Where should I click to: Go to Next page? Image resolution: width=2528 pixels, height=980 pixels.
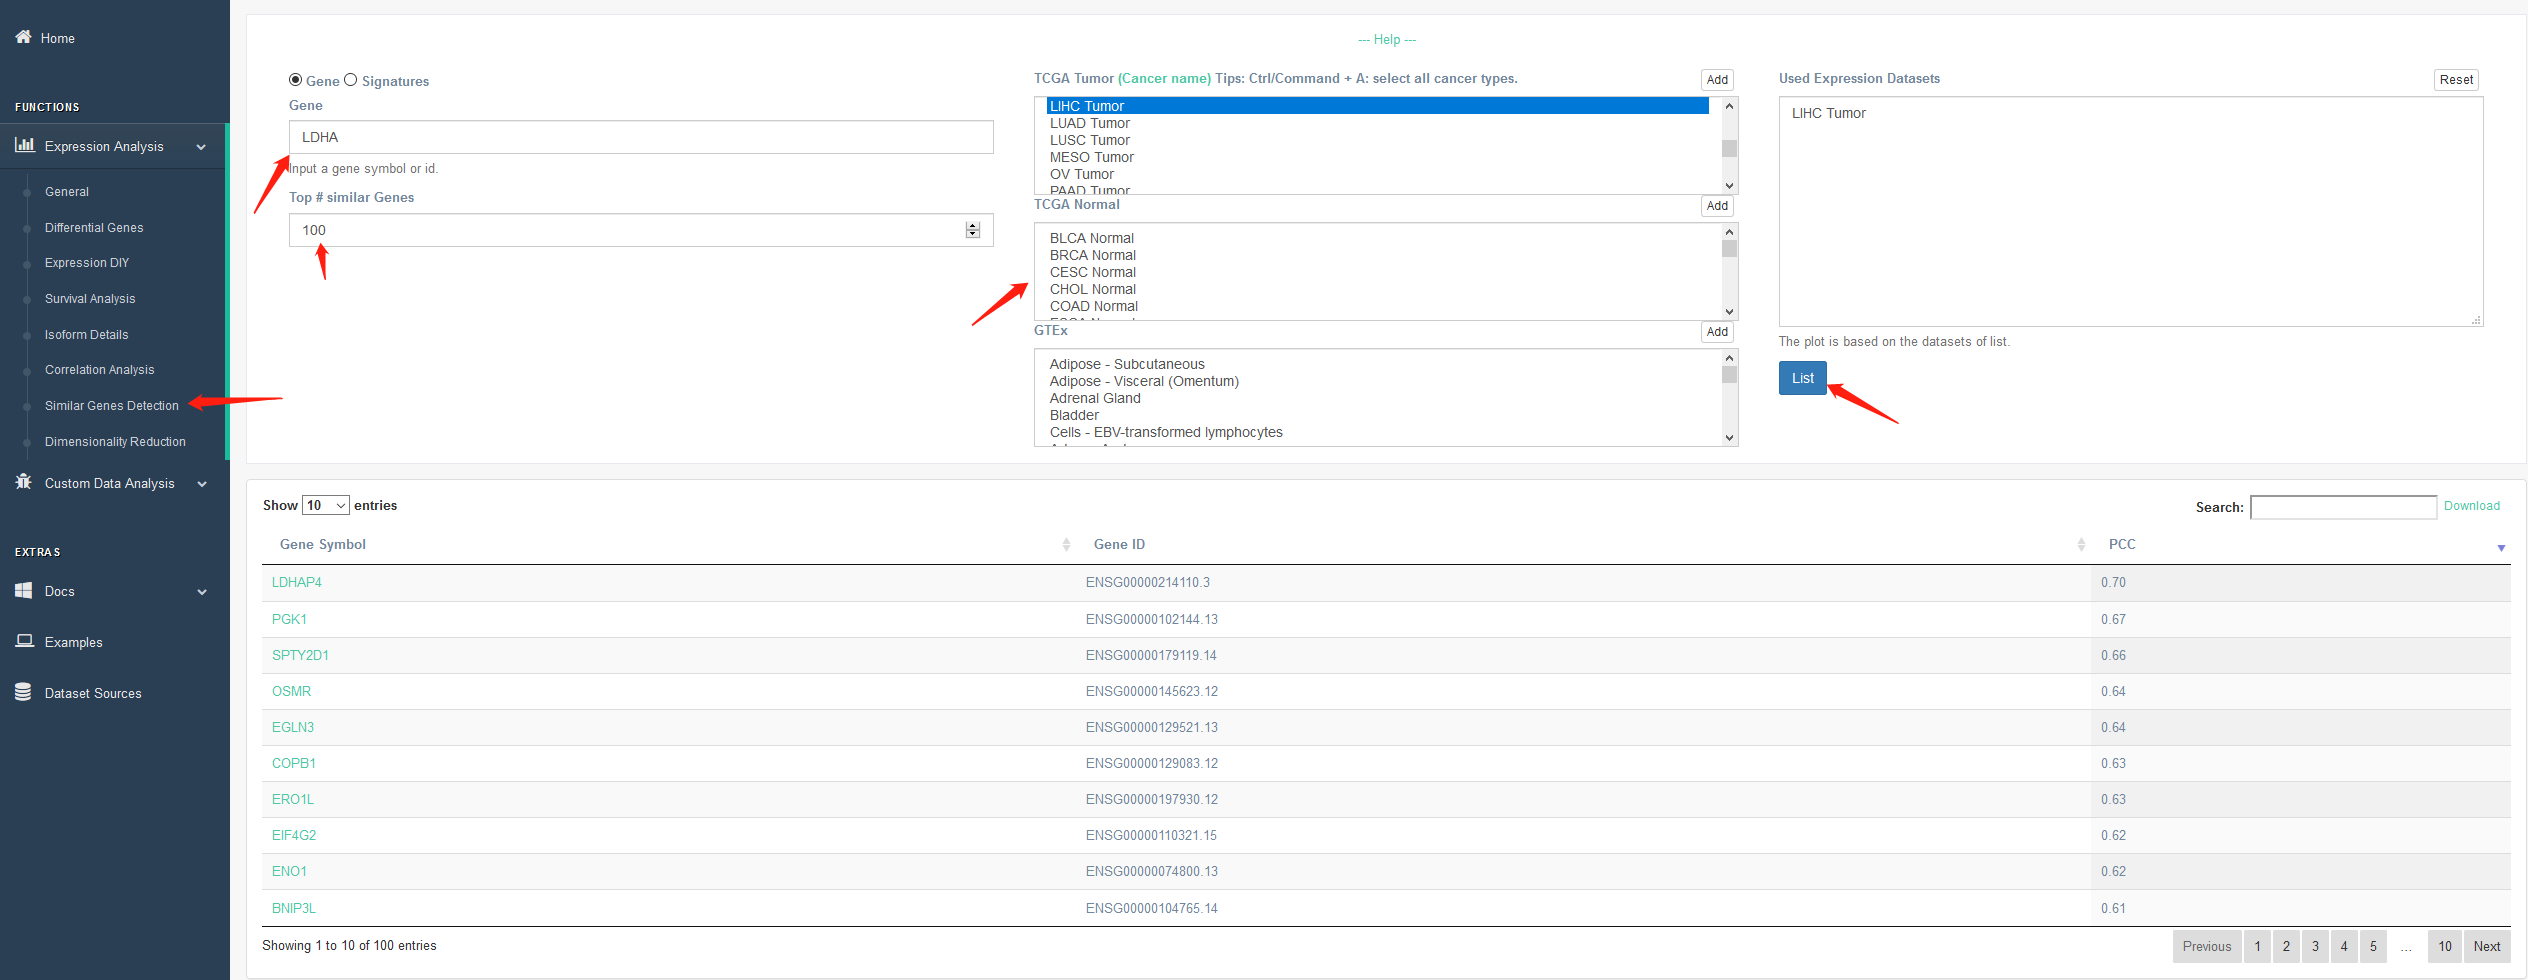(x=2486, y=946)
